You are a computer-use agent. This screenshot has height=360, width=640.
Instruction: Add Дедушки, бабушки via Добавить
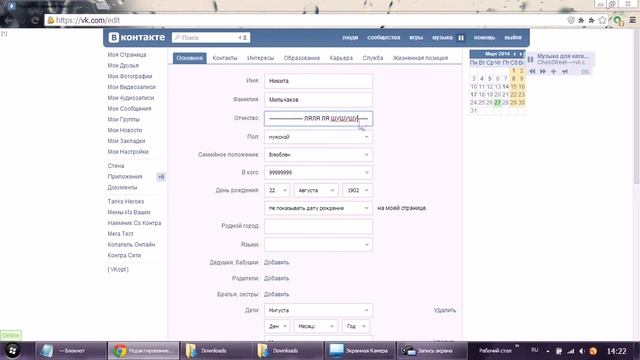[276, 262]
